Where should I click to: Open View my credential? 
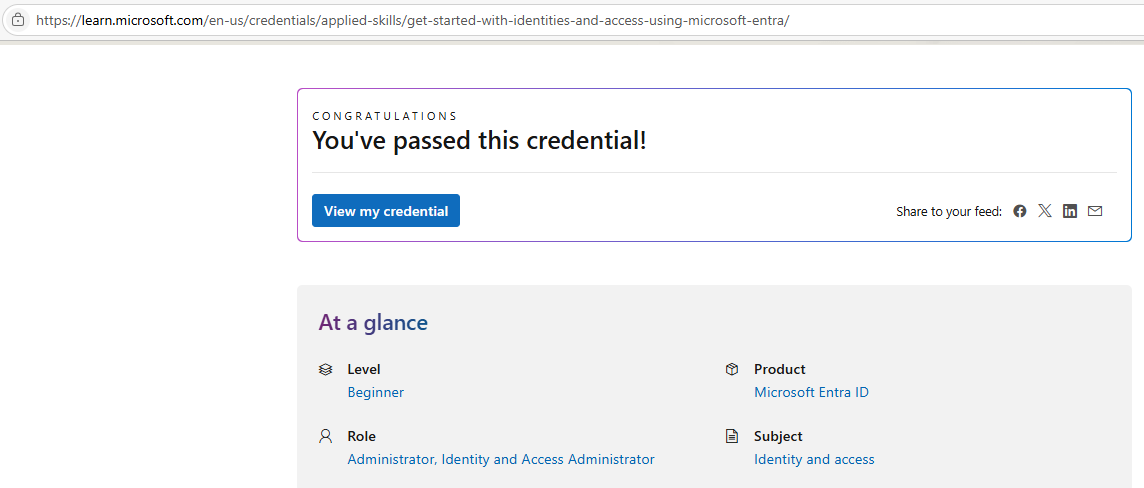[x=386, y=211]
